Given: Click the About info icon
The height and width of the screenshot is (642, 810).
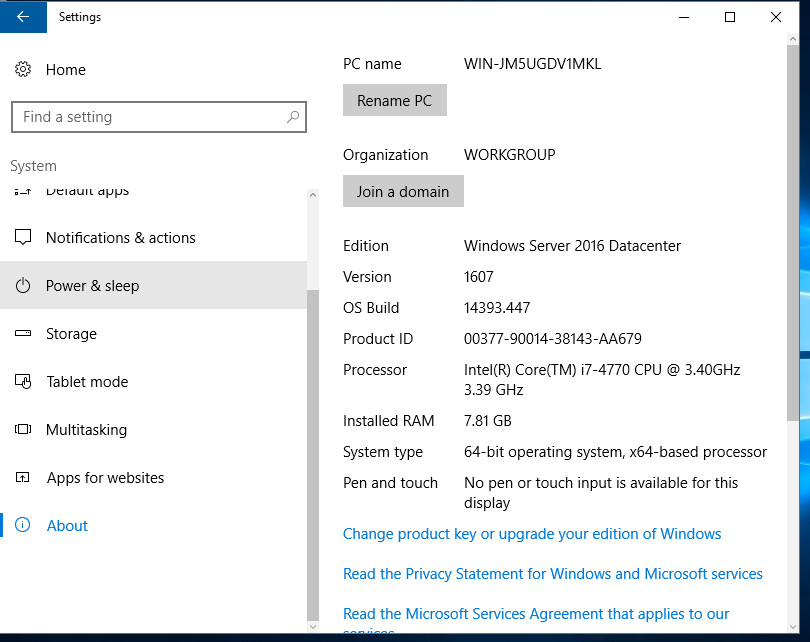Looking at the screenshot, I should (23, 525).
